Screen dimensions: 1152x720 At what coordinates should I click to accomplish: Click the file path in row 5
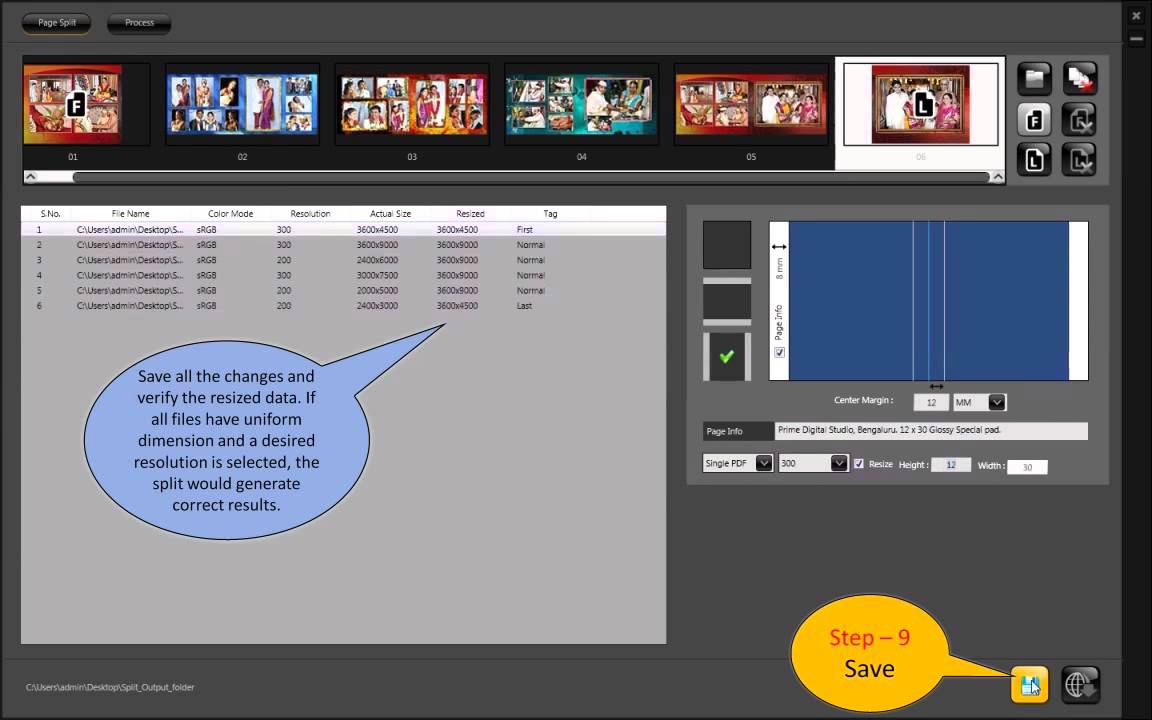[x=130, y=290]
